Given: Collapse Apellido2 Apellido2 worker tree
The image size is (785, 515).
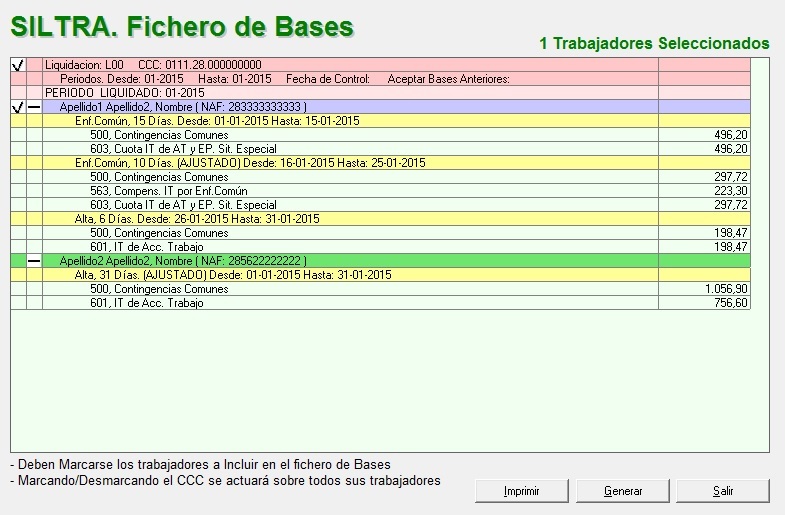Looking at the screenshot, I should click(34, 261).
